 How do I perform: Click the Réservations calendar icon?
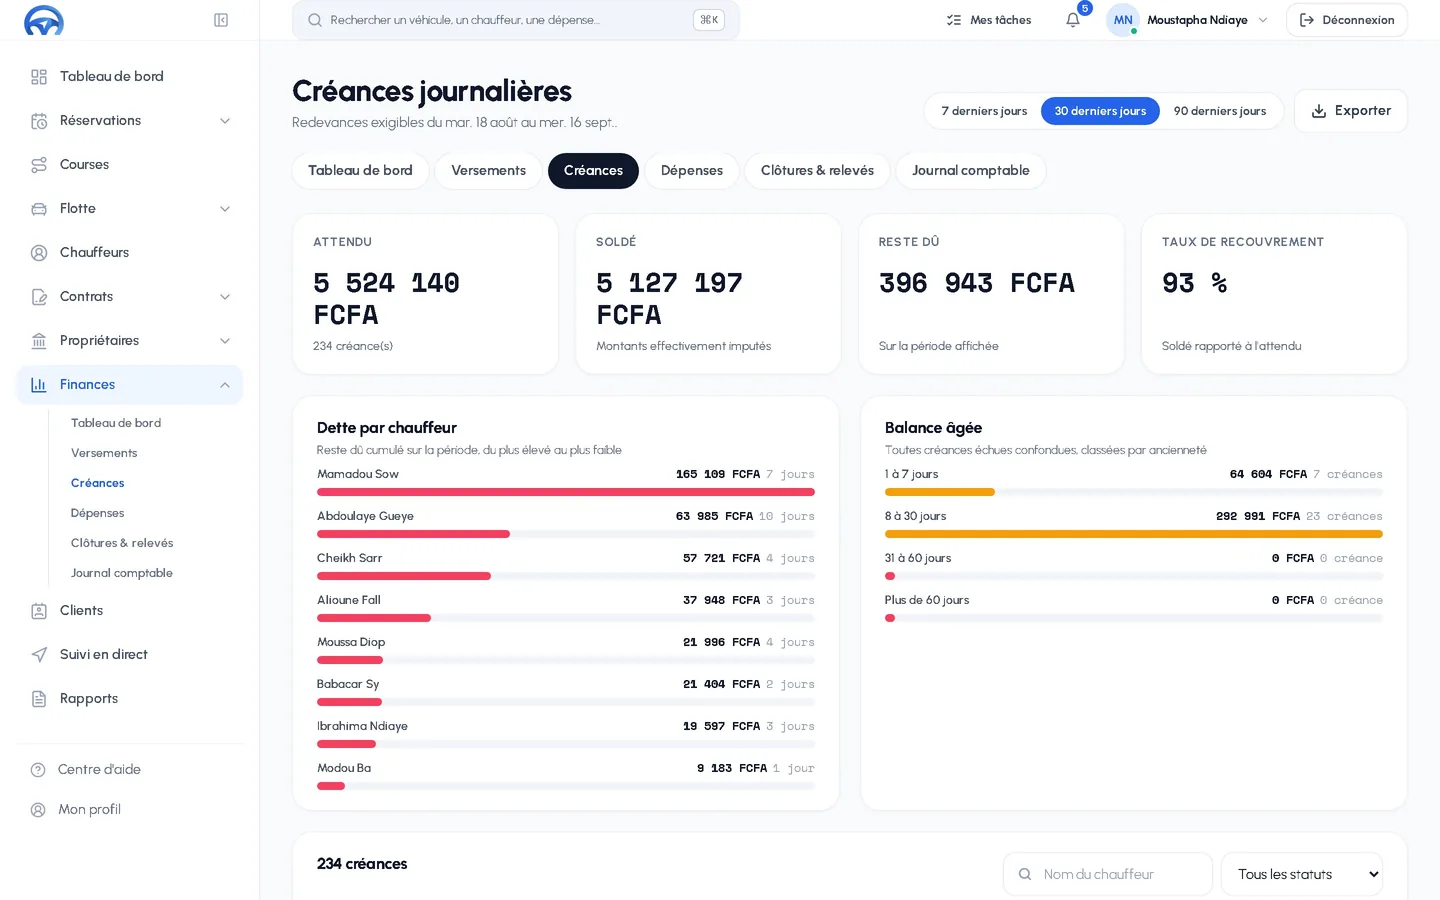pos(39,121)
